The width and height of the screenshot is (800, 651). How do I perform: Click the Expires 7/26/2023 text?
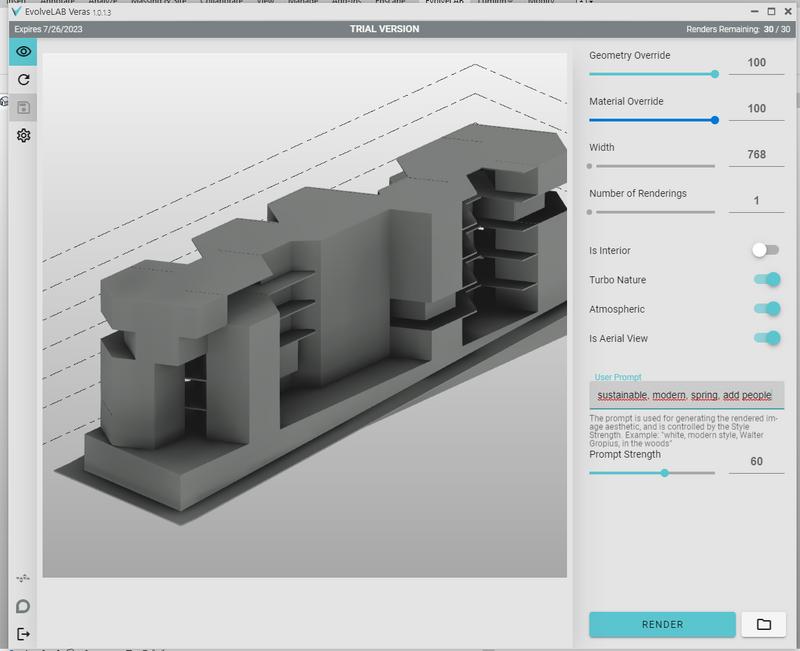(48, 29)
